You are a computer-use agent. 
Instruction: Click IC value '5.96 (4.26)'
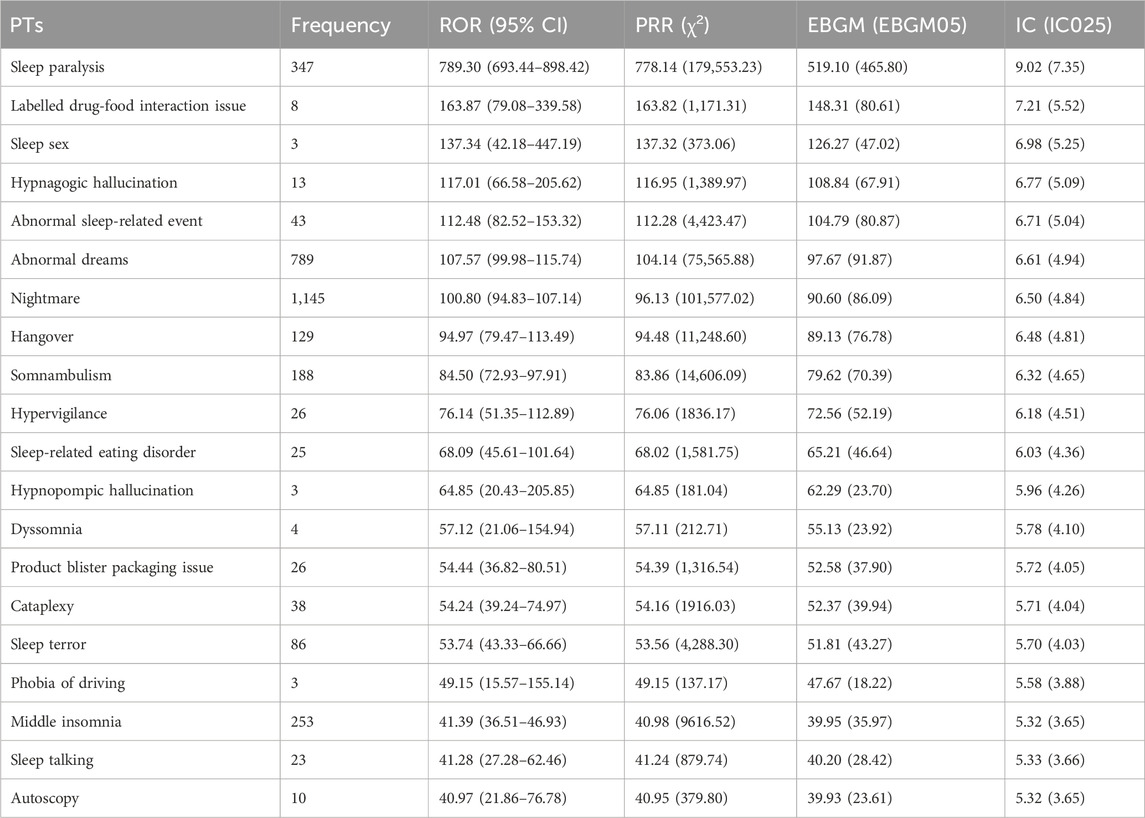coord(1050,490)
